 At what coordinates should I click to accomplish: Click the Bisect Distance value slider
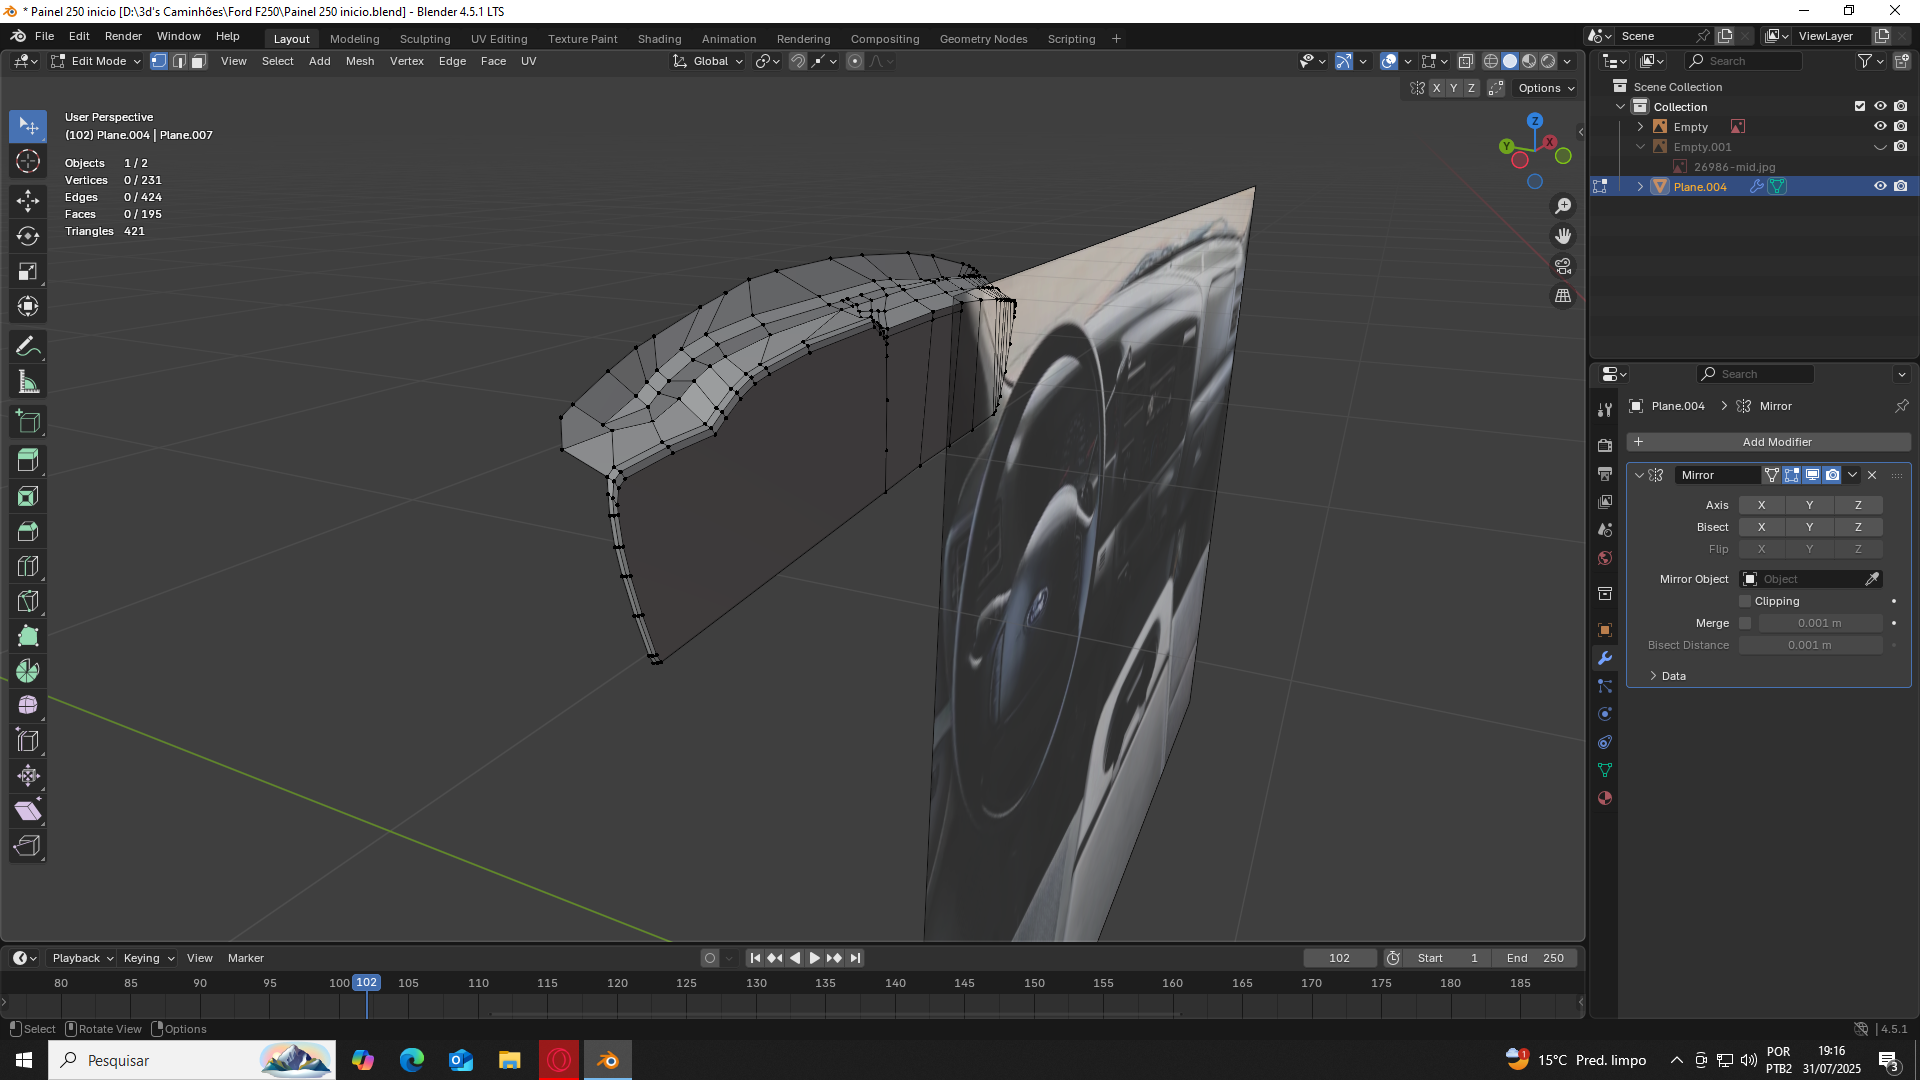point(1809,645)
